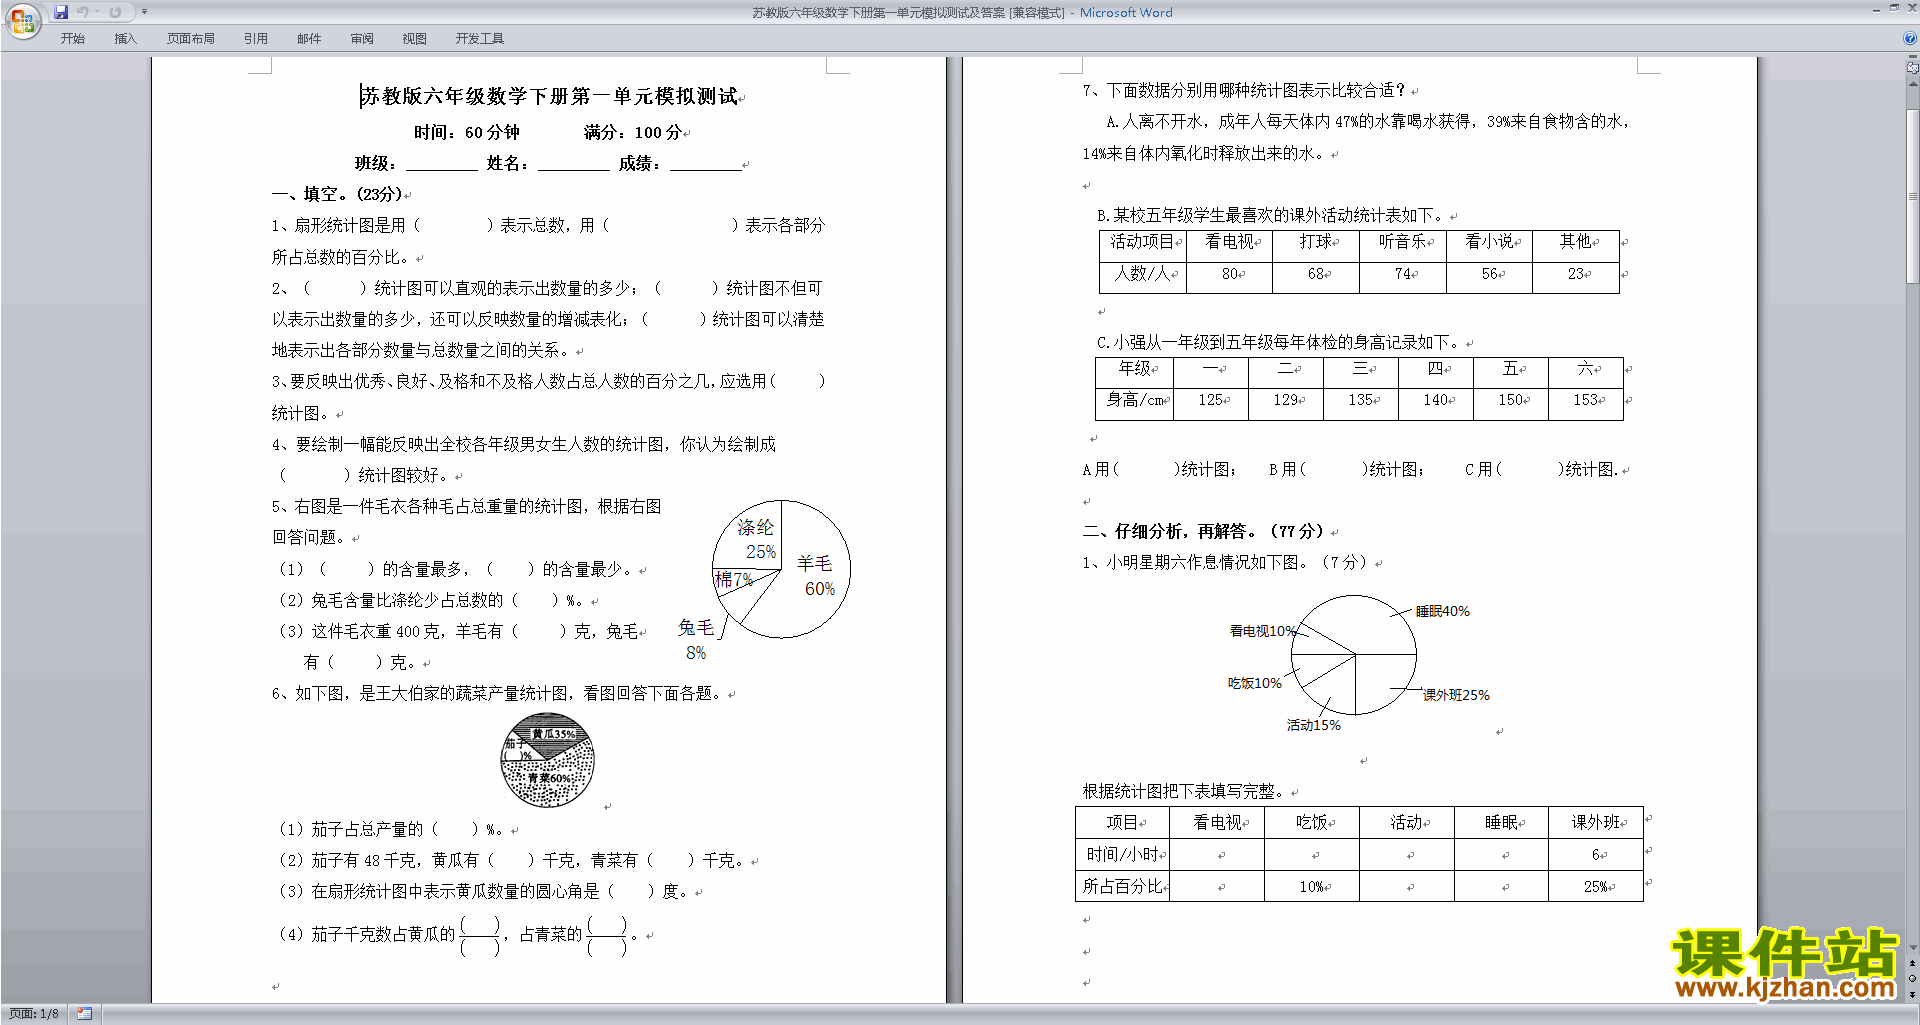Jump to the previous page browse button

tap(1913, 963)
